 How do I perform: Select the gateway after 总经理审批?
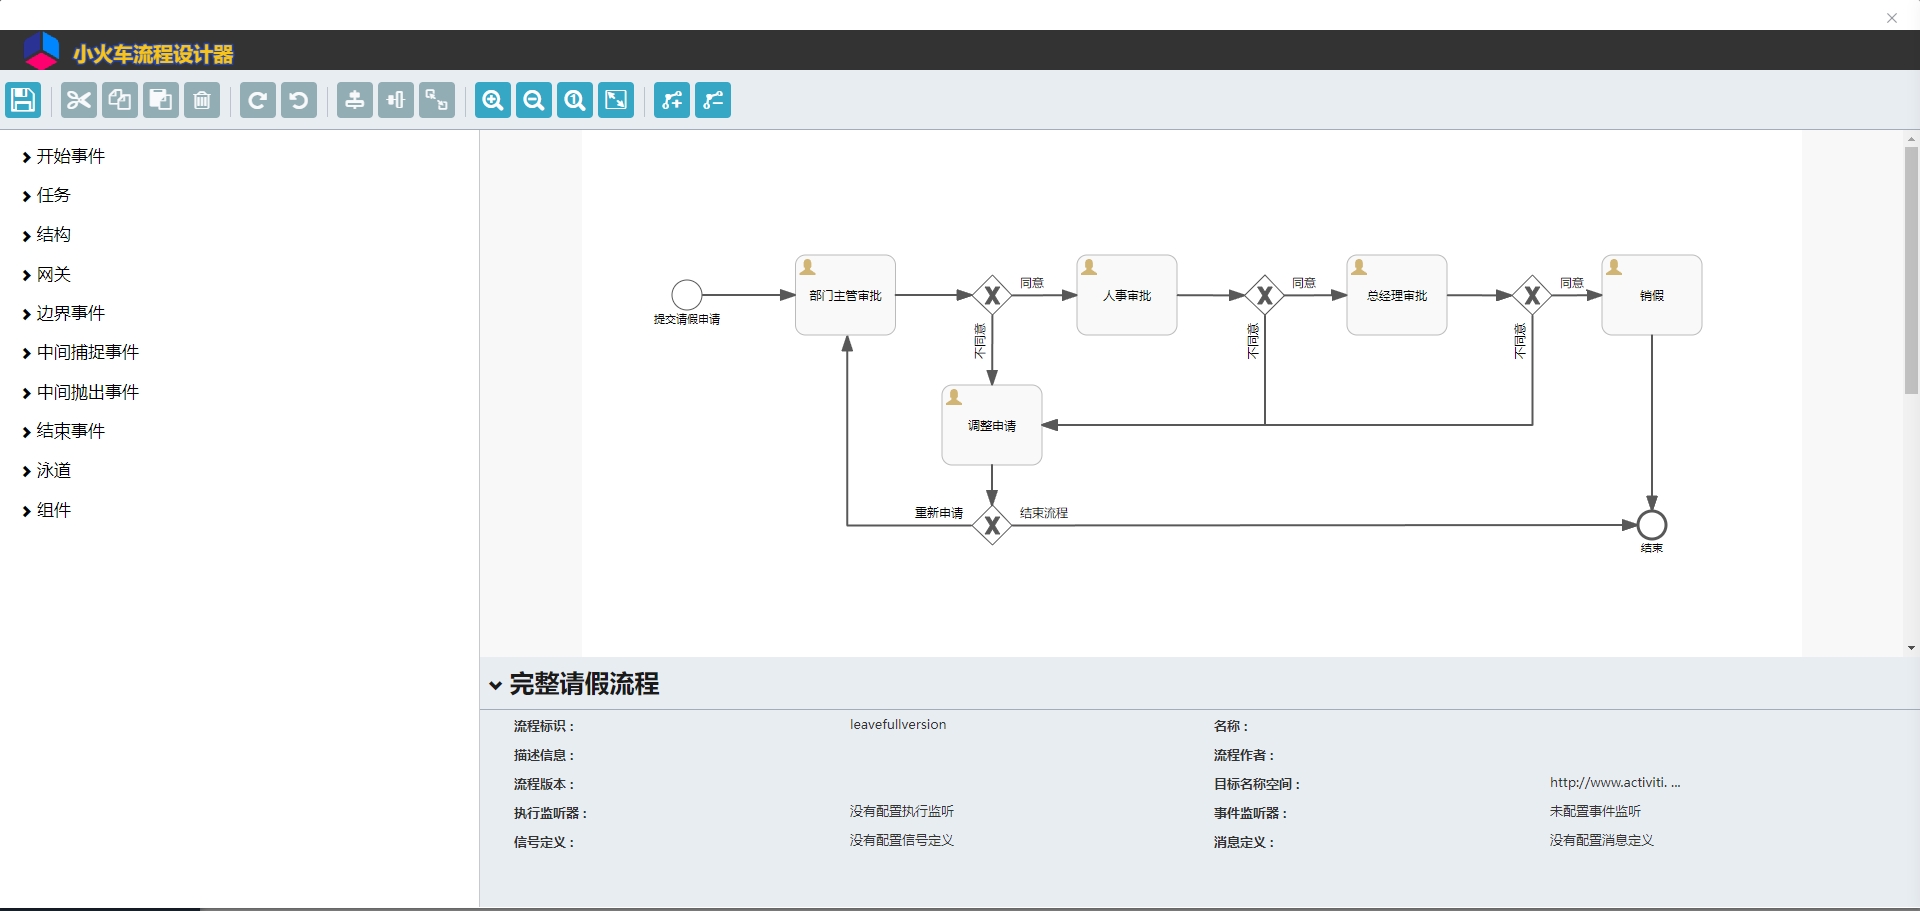[x=1532, y=295]
